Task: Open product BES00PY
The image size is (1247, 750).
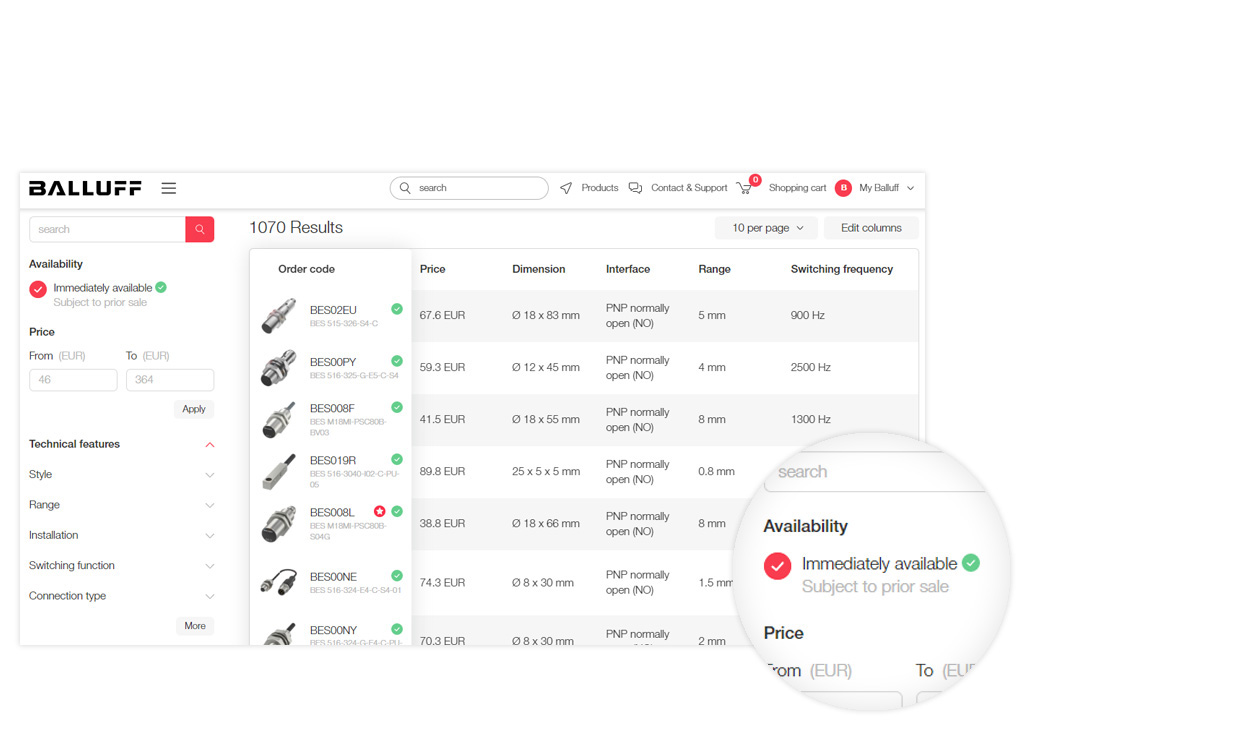Action: pos(333,362)
